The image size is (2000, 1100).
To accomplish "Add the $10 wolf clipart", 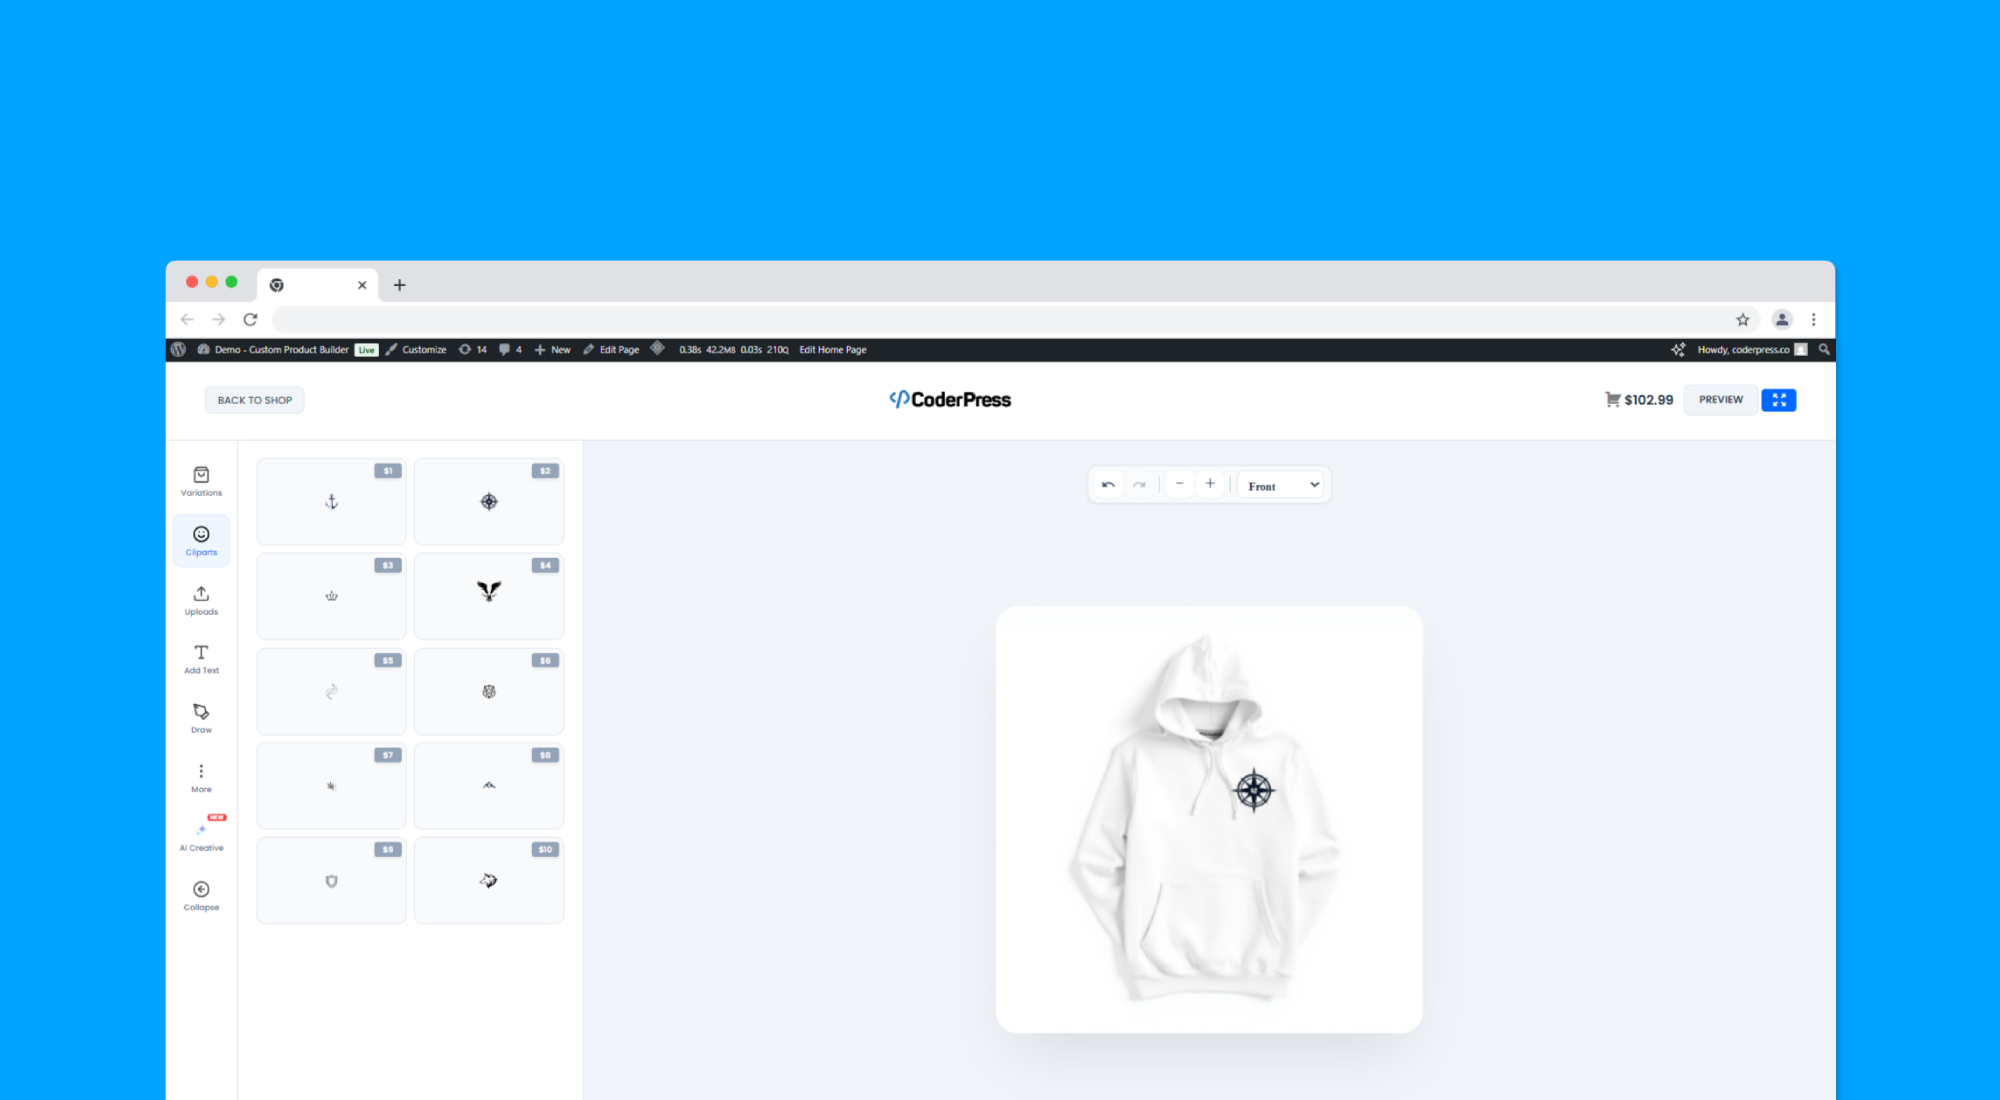I will (489, 880).
